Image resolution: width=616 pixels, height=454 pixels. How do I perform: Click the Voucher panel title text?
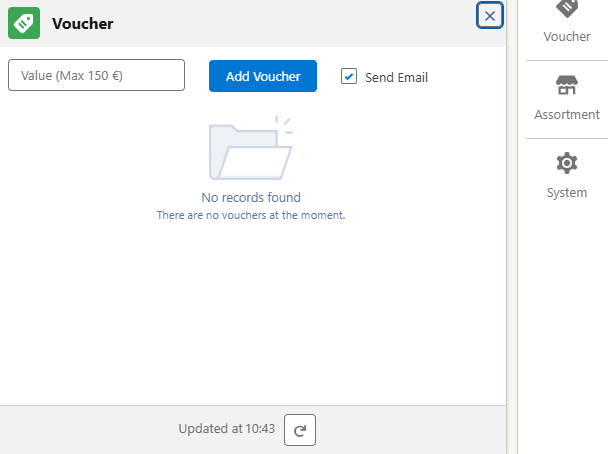pyautogui.click(x=82, y=24)
